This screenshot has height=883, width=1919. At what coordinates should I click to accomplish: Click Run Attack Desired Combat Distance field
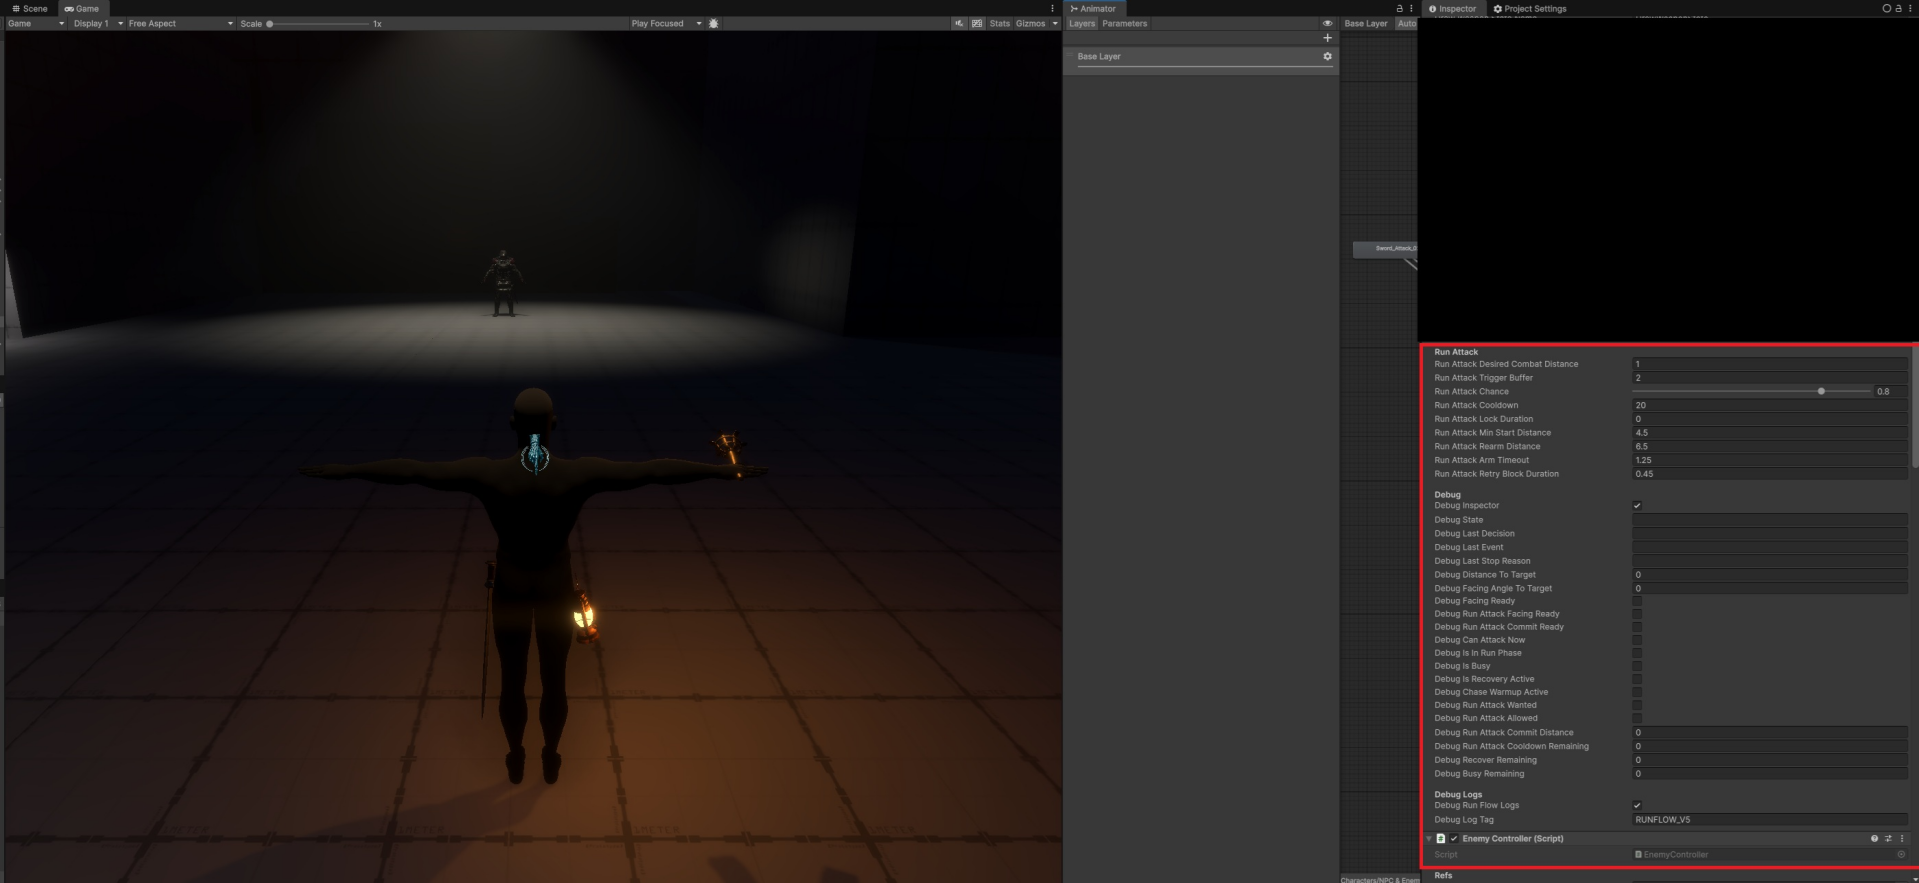[1769, 364]
